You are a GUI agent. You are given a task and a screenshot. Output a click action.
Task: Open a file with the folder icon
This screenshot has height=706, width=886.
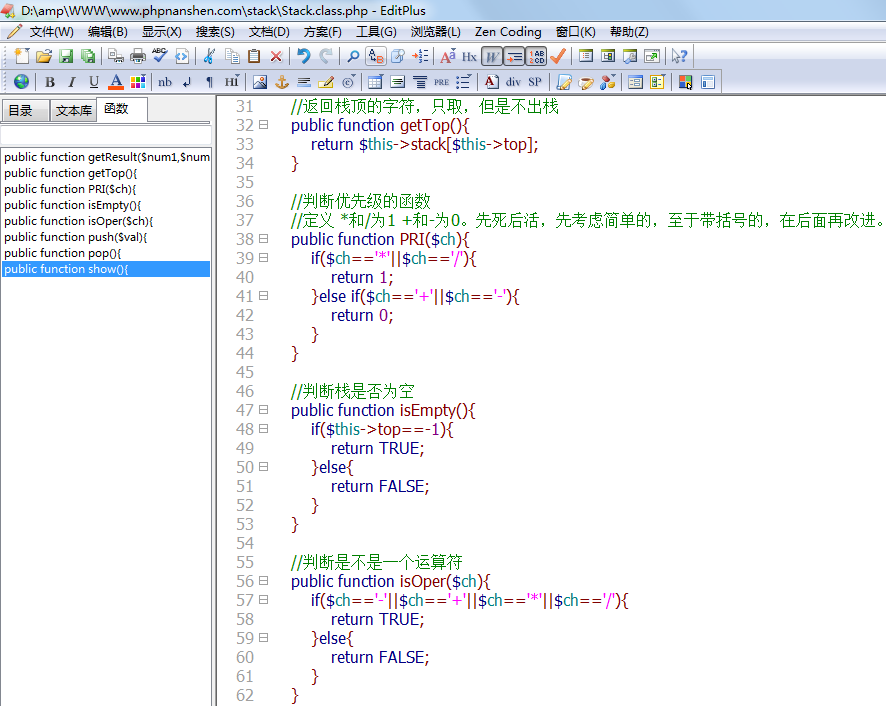point(44,56)
